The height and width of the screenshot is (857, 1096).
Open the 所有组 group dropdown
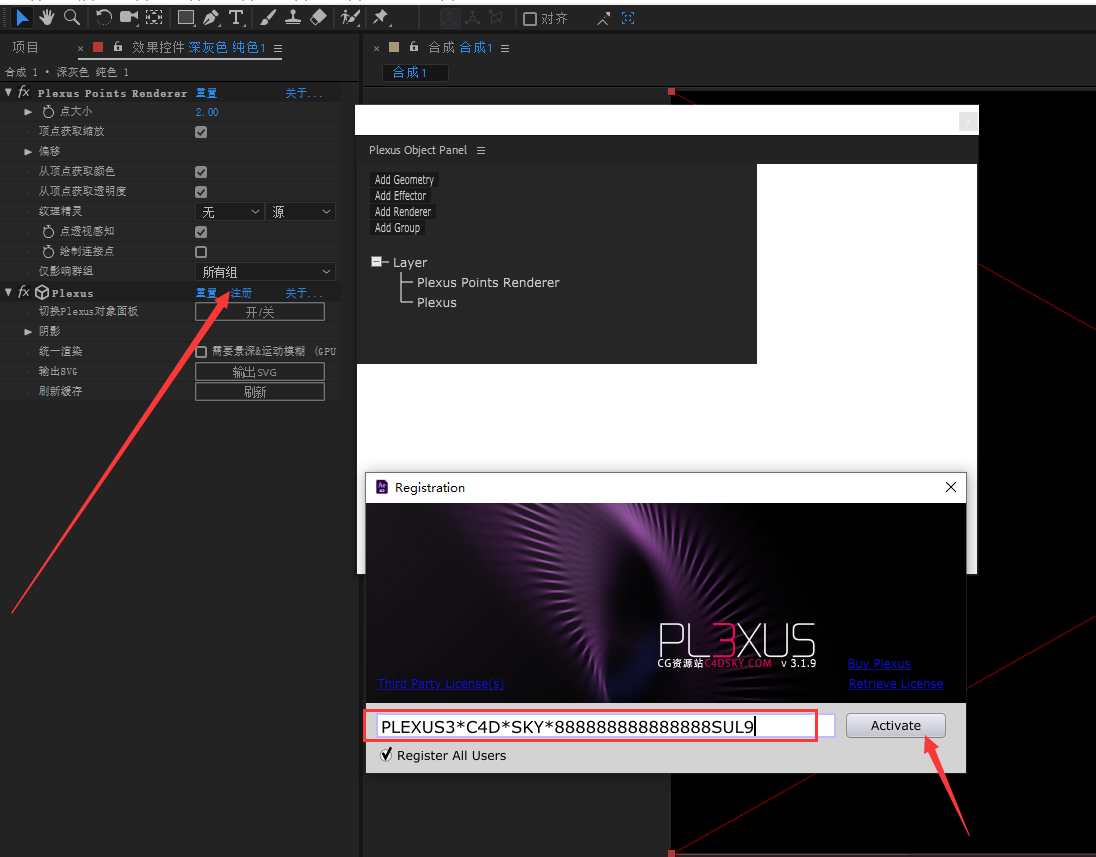[x=265, y=272]
